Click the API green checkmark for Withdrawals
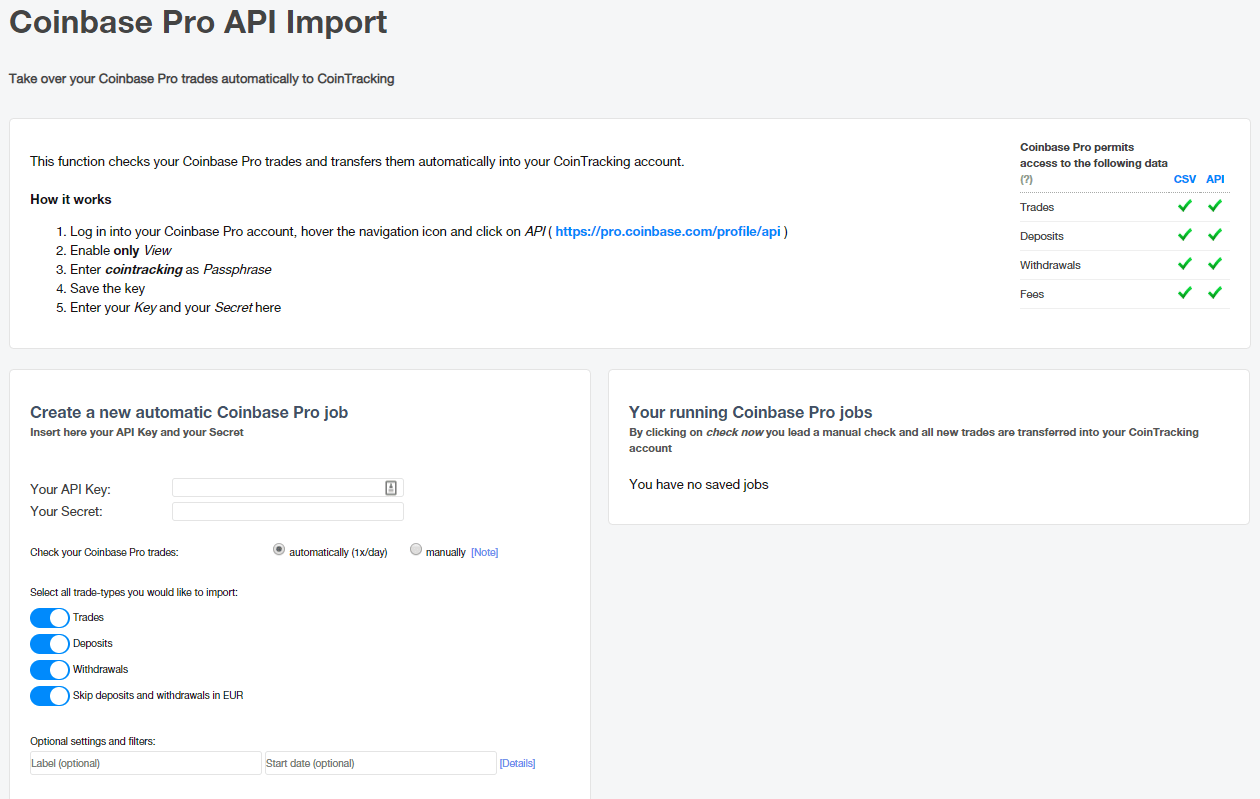Viewport: 1260px width, 799px height. tap(1215, 264)
